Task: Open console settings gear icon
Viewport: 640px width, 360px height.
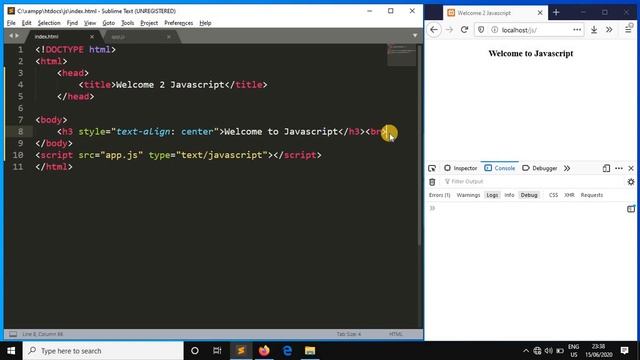Action: (x=631, y=182)
